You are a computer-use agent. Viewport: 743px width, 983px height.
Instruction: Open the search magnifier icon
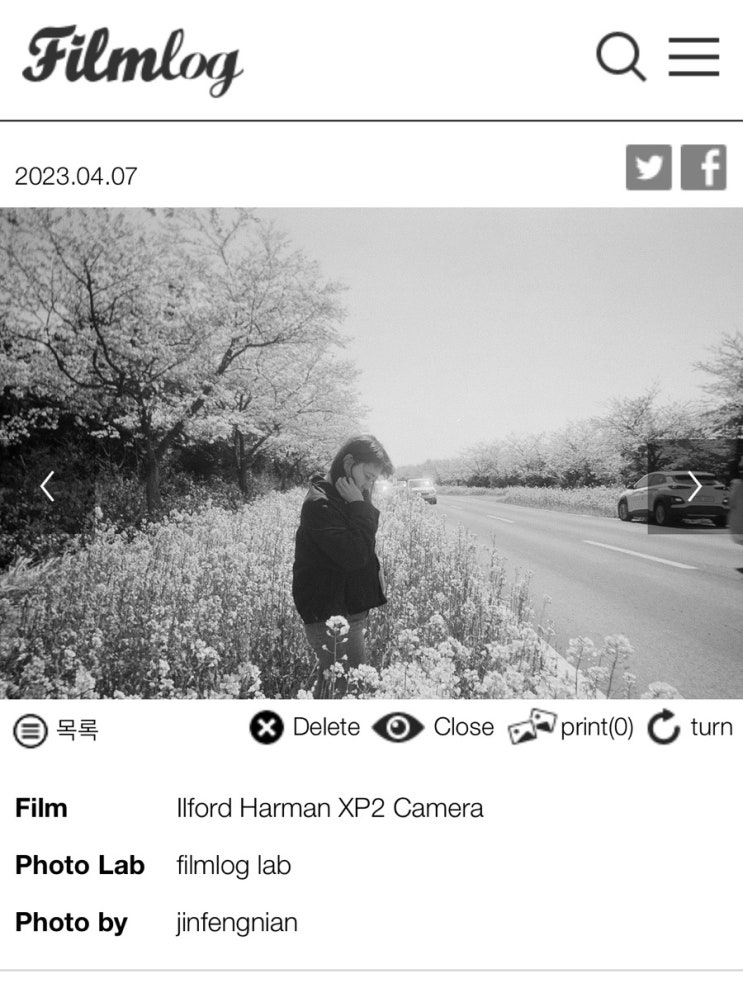point(621,56)
